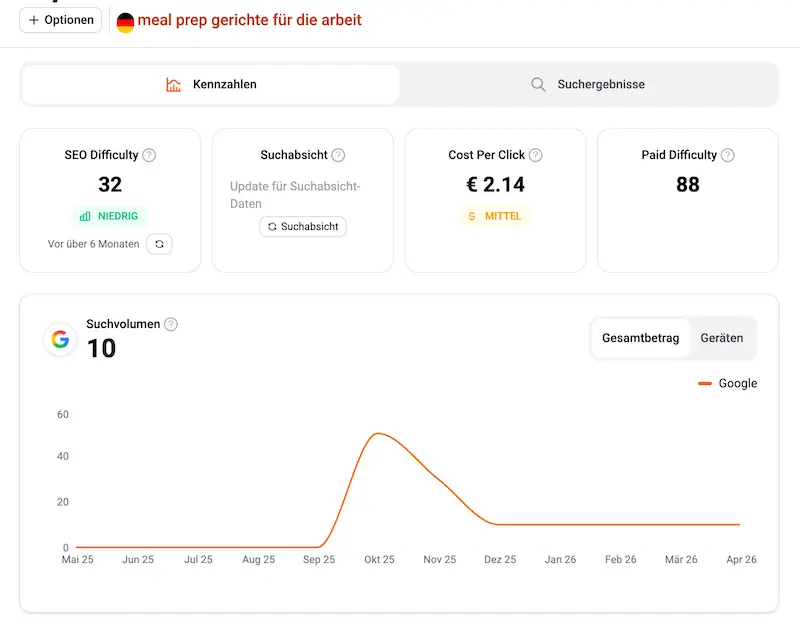This screenshot has width=800, height=625.
Task: Open help icon next to Suchabsicht
Action: (x=338, y=155)
